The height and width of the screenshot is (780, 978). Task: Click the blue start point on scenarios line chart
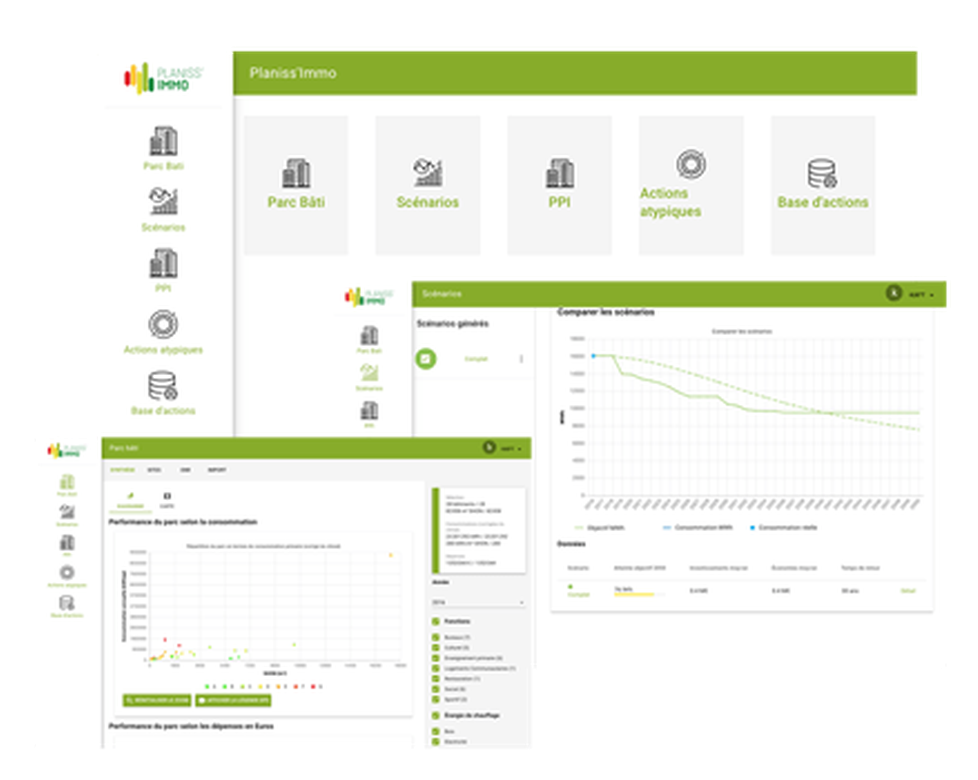[x=594, y=355]
